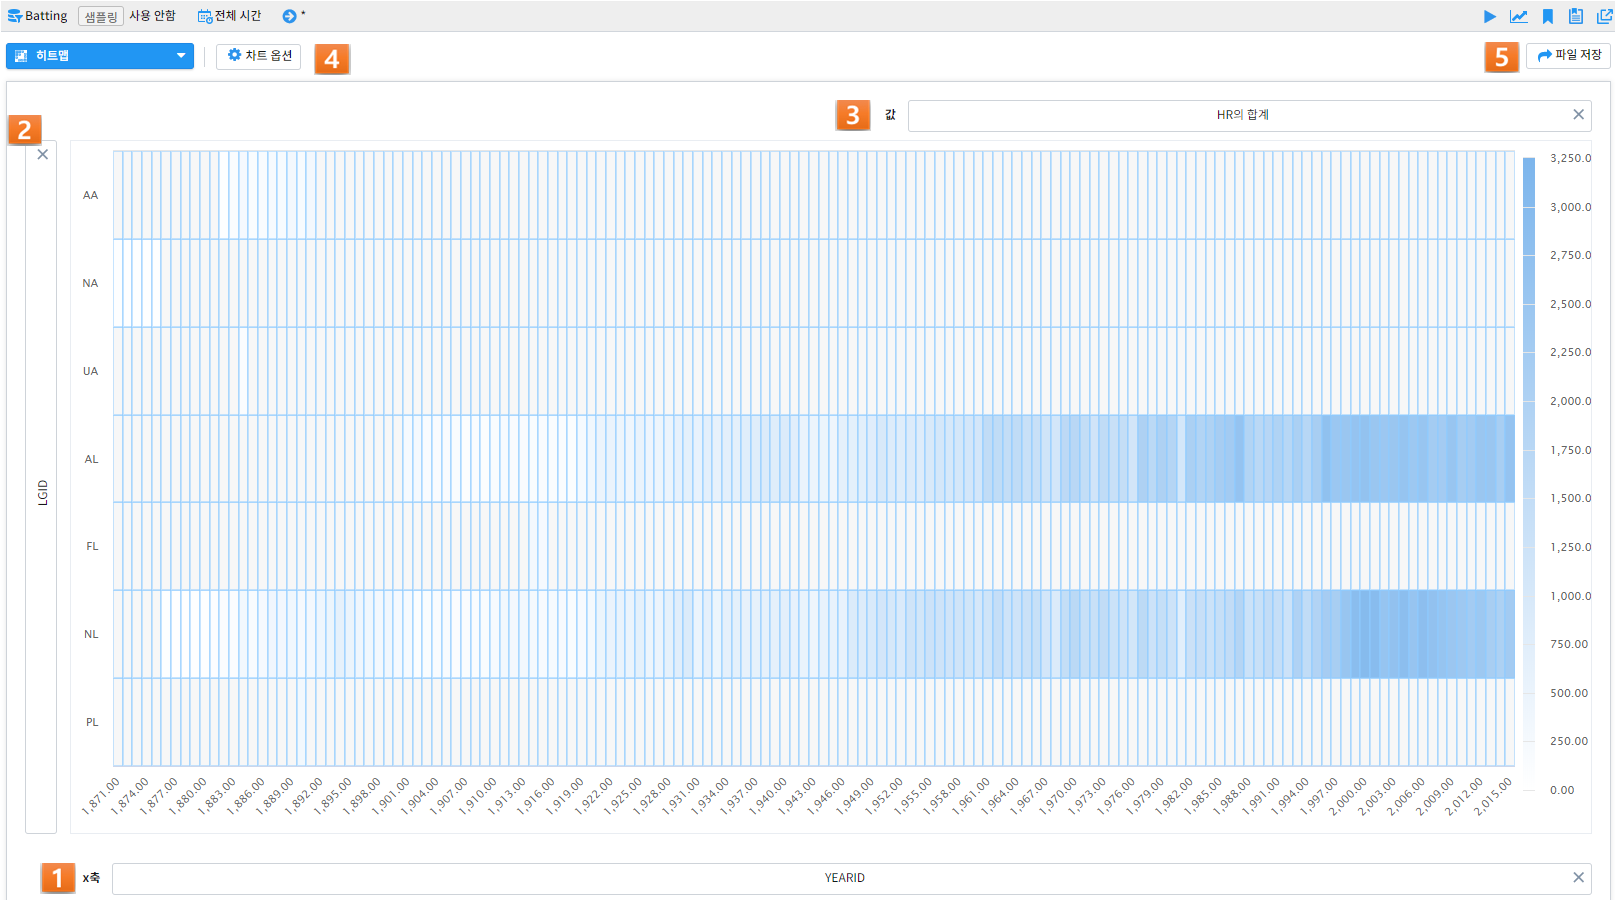Click the NA row label

point(91,283)
